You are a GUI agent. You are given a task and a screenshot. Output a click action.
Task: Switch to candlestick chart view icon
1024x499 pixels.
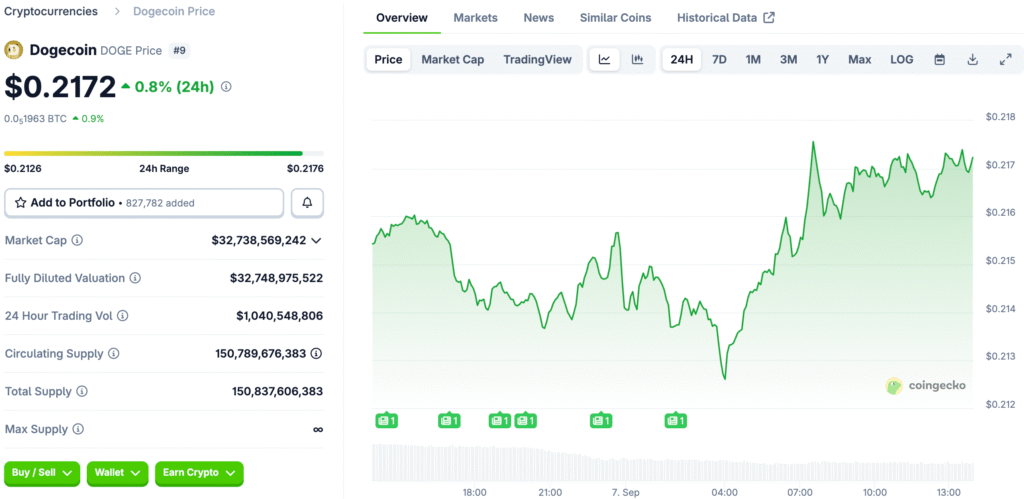point(637,59)
